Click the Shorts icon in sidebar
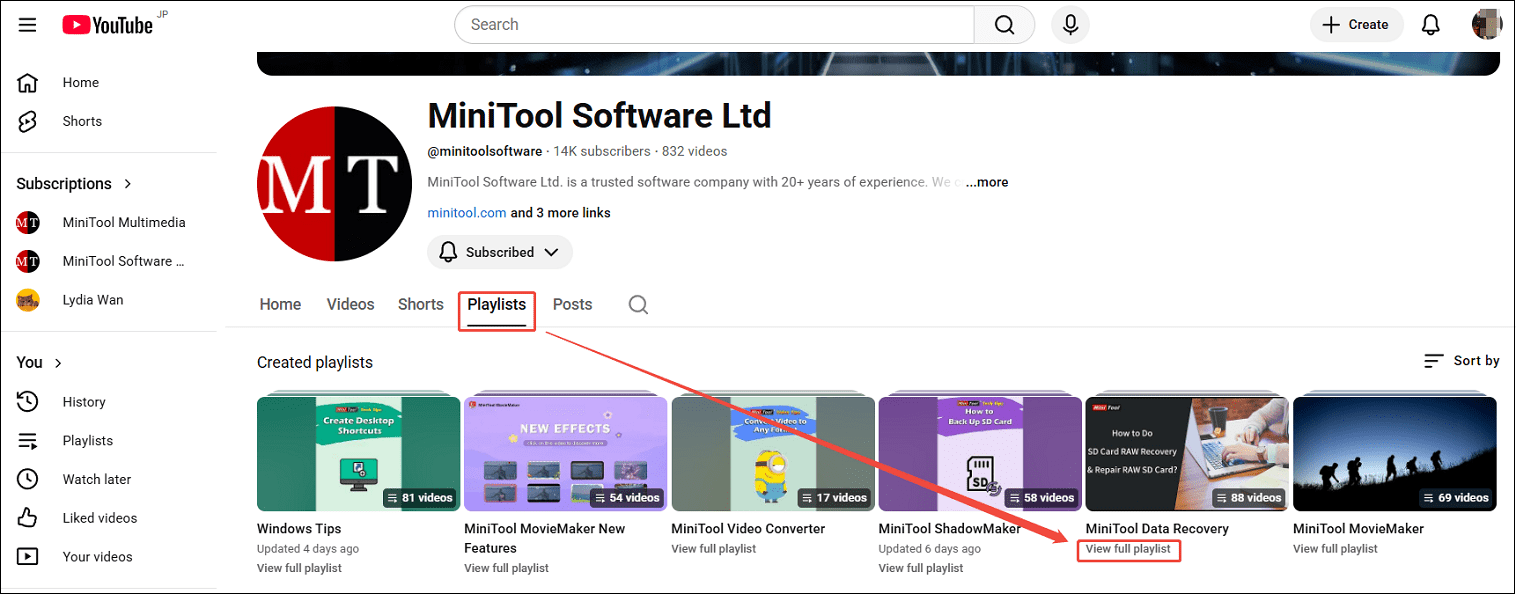The width and height of the screenshot is (1516, 594). (28, 121)
